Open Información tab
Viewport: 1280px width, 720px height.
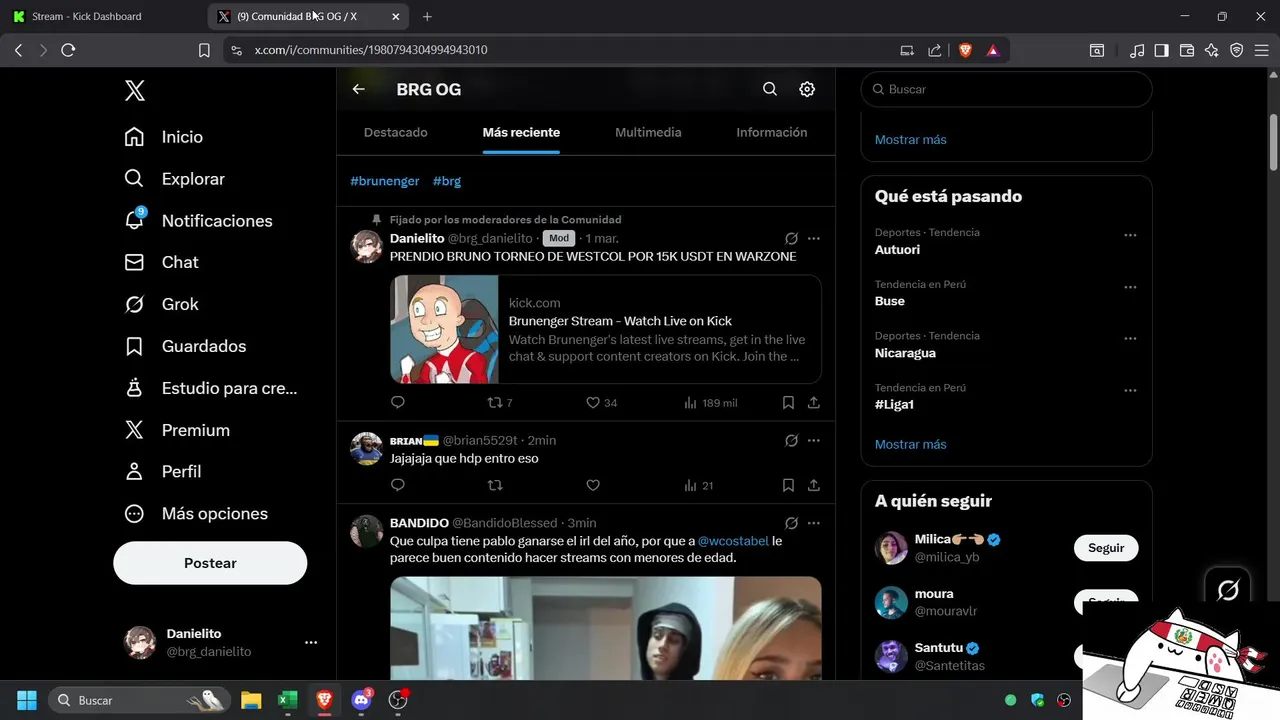click(x=772, y=132)
